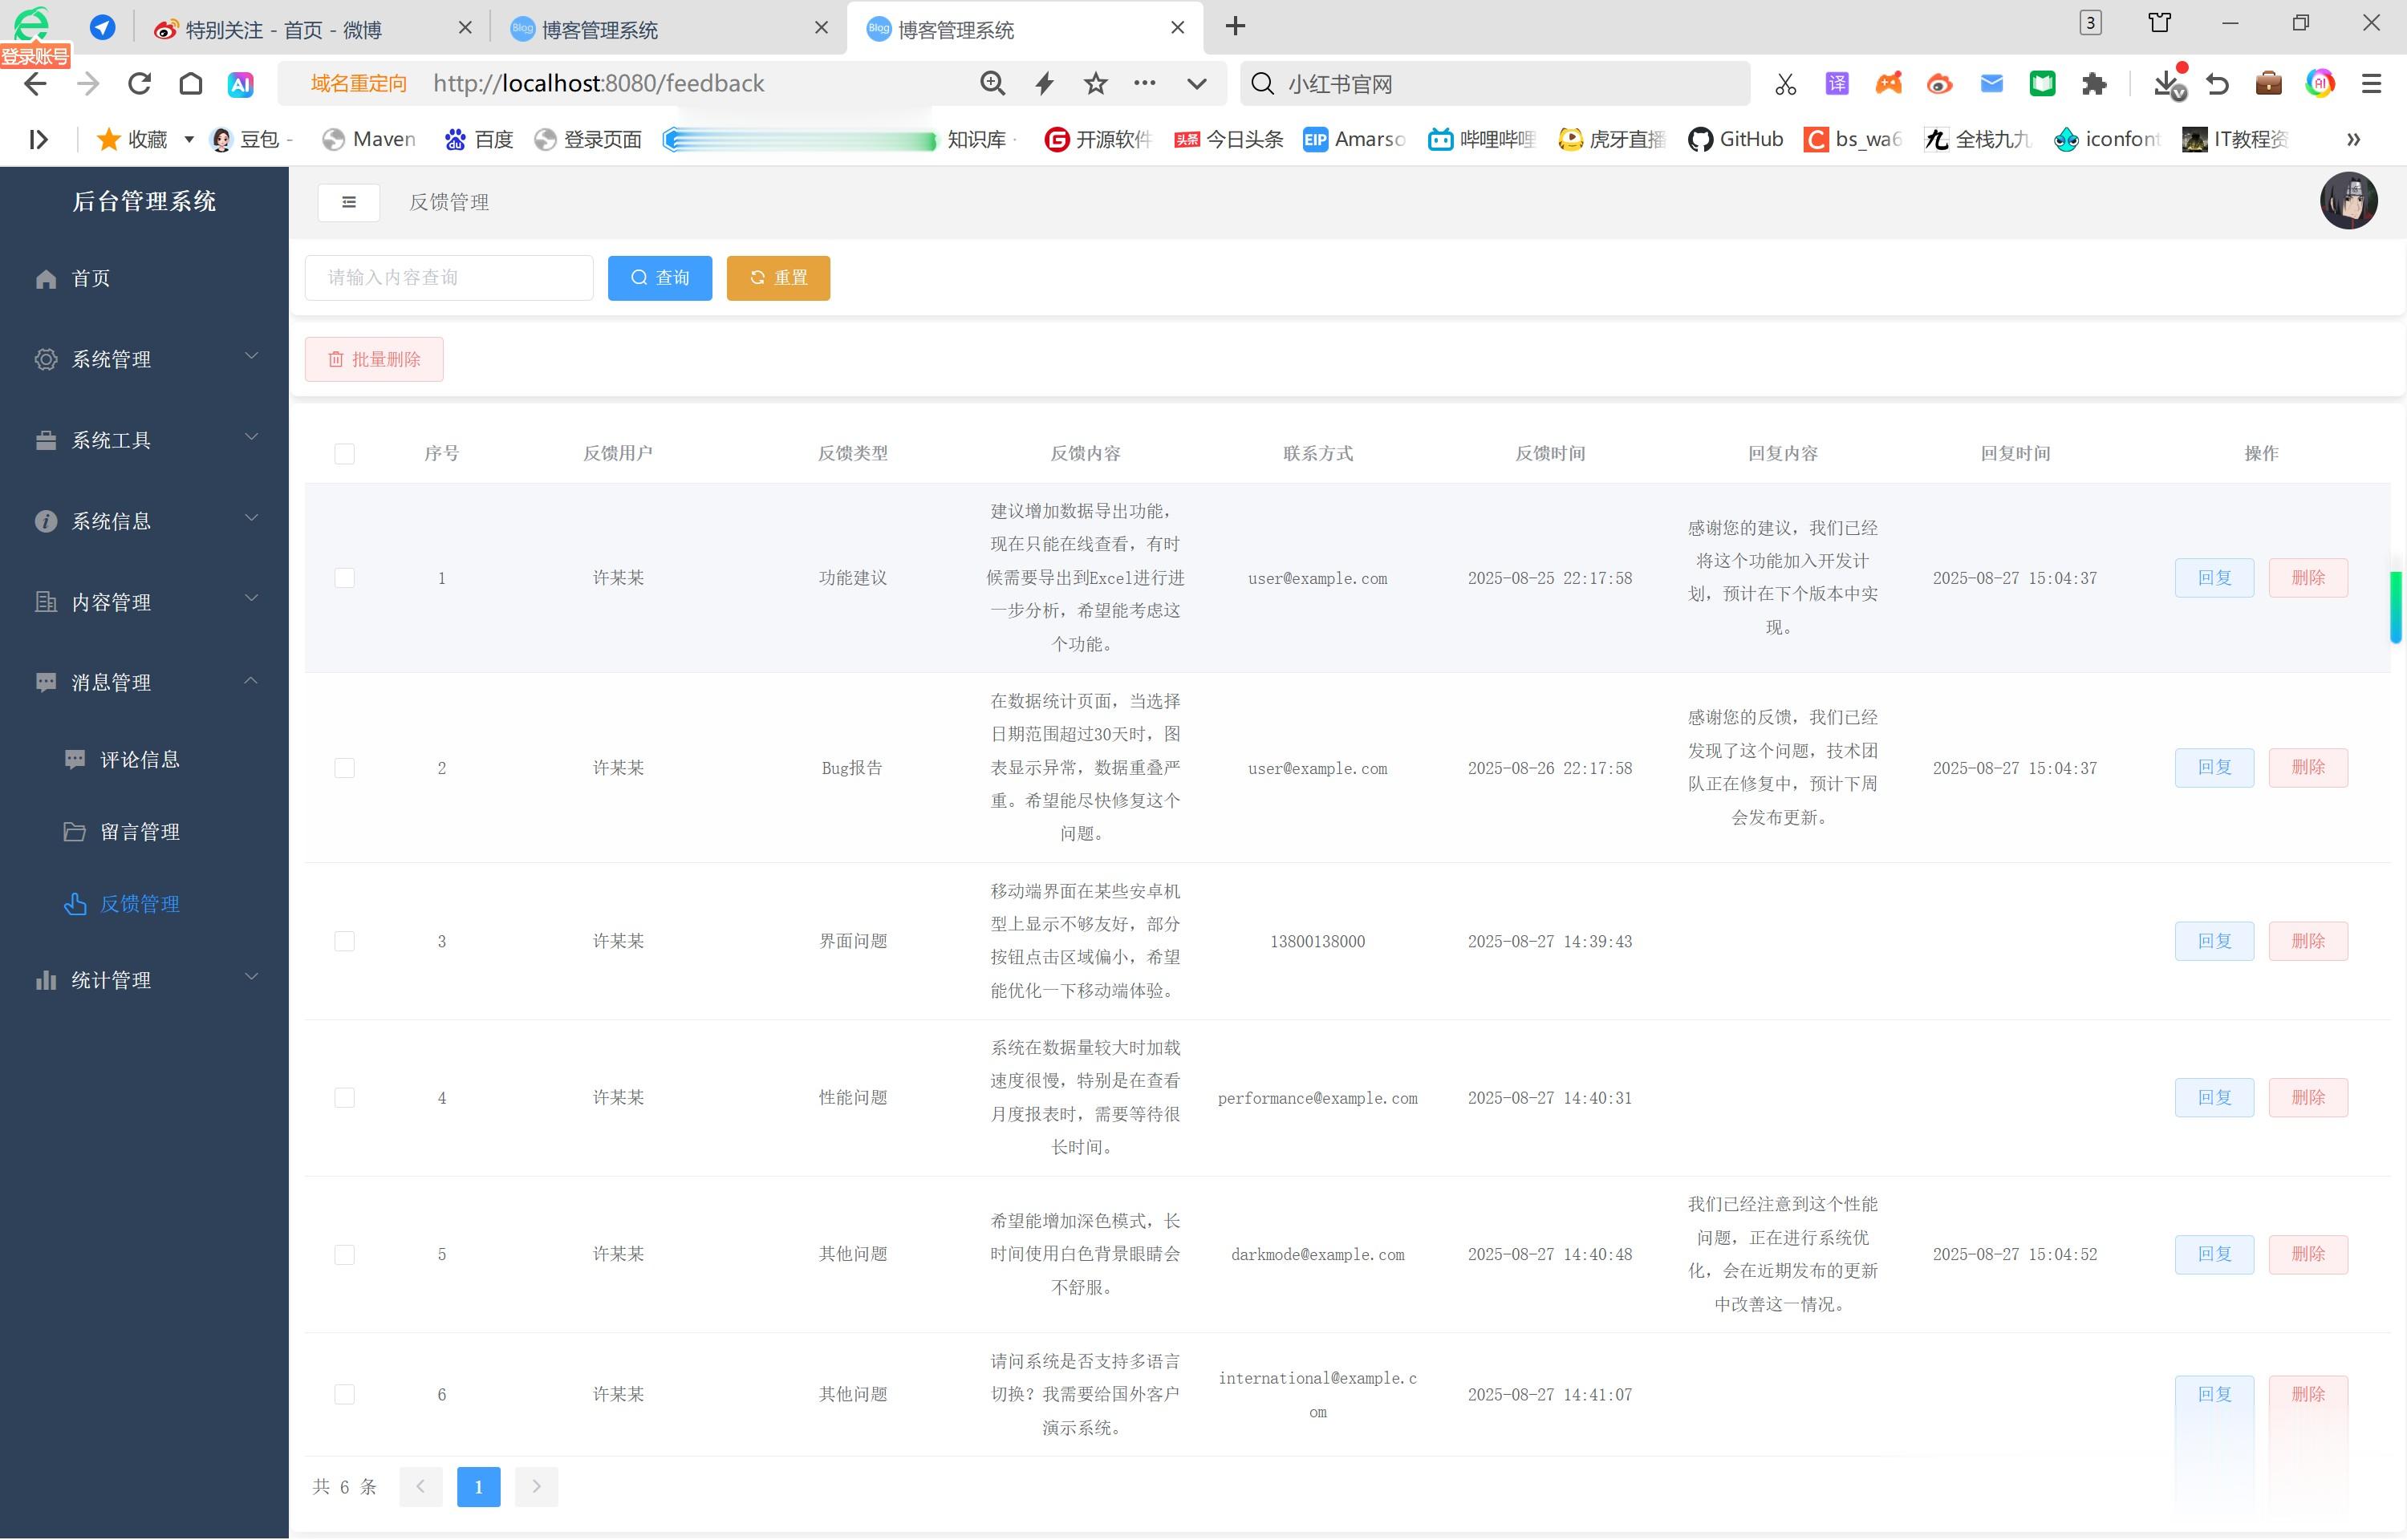2407x1540 pixels.
Task: Open 评论信息 in the sidebar
Action: tap(139, 759)
